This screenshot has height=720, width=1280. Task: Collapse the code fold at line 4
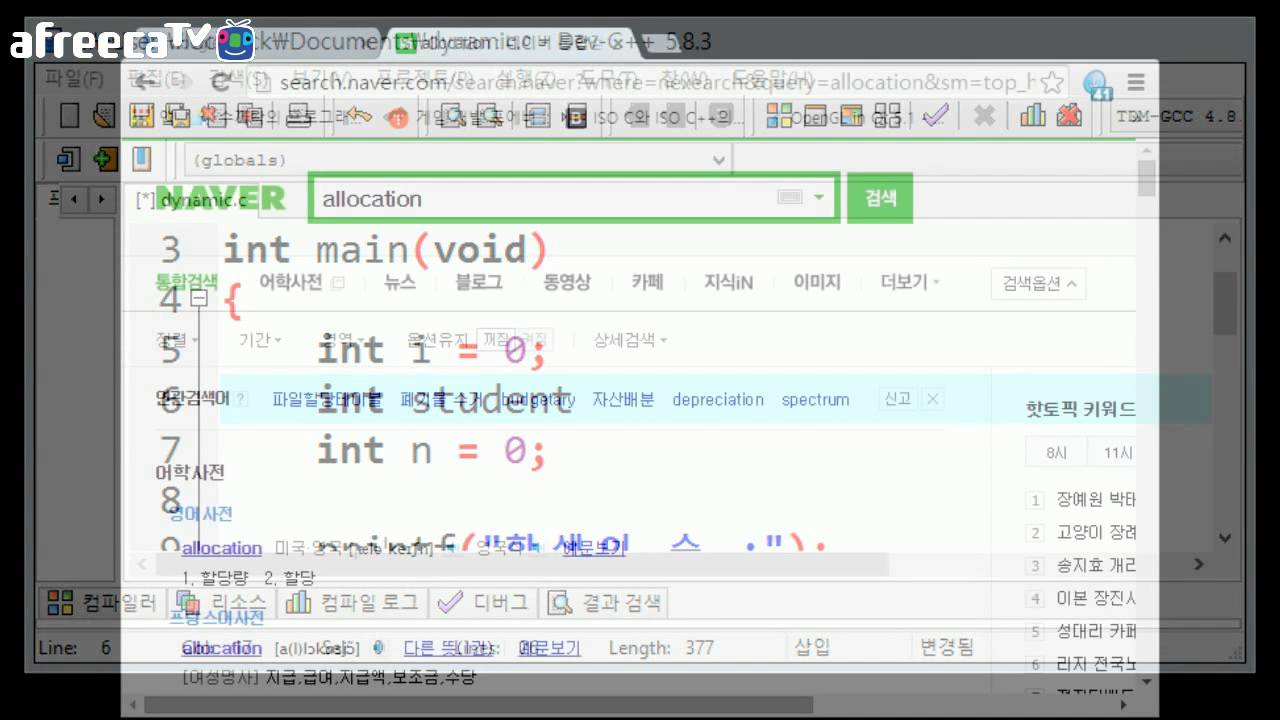click(198, 298)
